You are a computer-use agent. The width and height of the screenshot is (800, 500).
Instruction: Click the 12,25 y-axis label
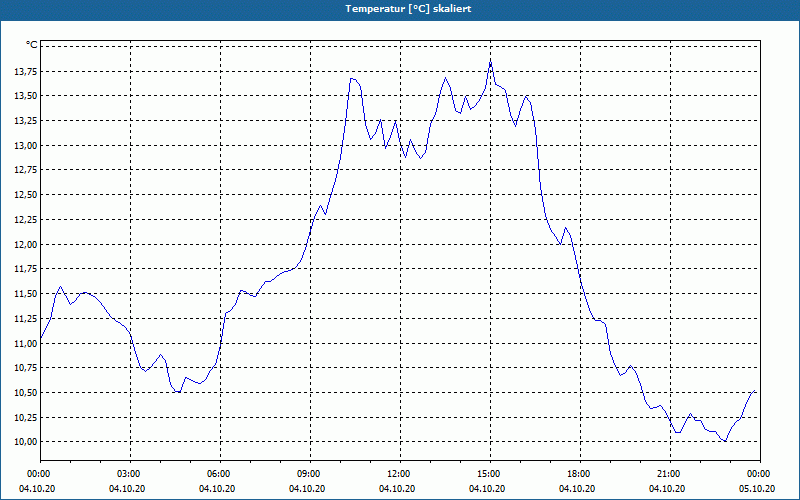(x=26, y=220)
